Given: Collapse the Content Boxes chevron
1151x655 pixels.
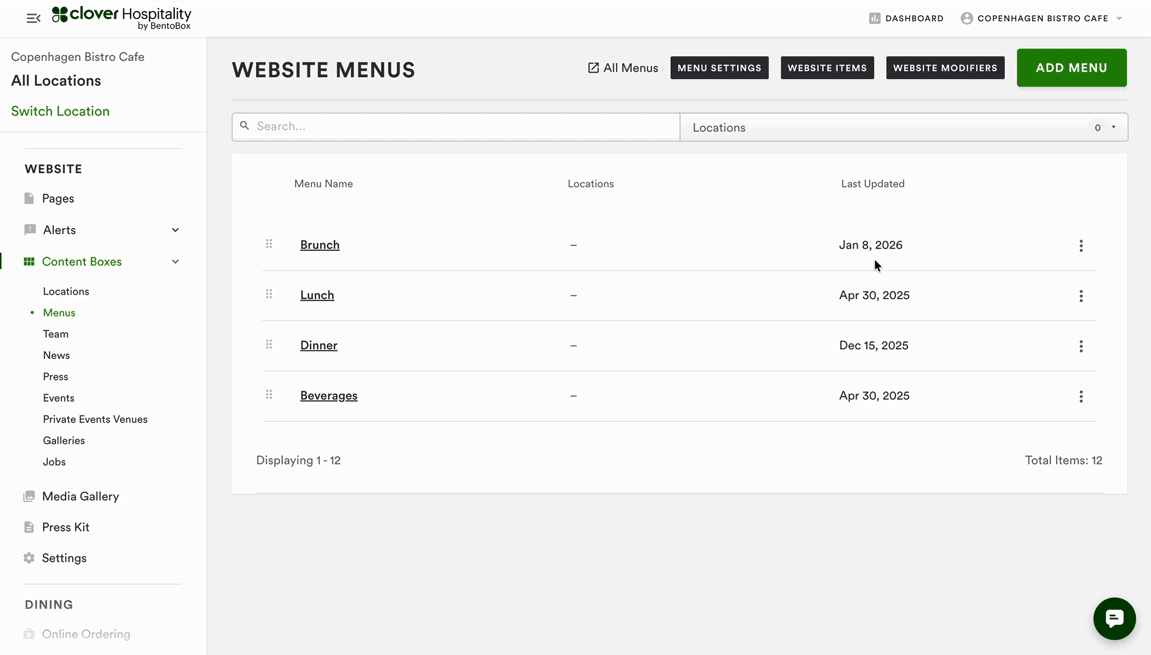Looking at the screenshot, I should [175, 261].
